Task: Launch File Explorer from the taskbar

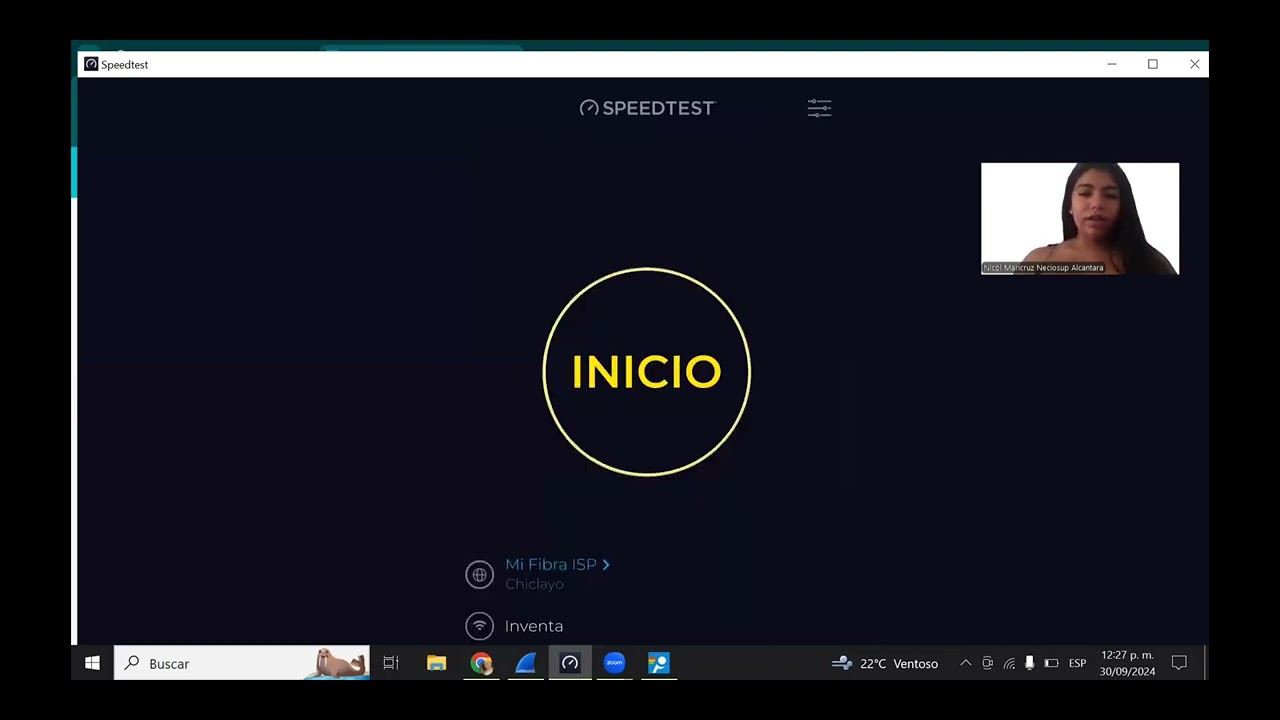Action: (436, 663)
